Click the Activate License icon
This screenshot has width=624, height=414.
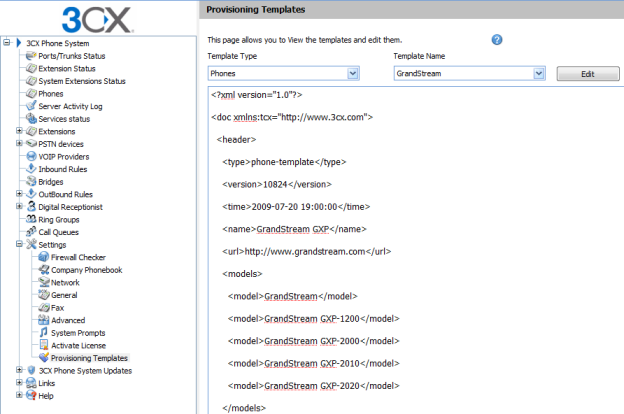pos(44,345)
